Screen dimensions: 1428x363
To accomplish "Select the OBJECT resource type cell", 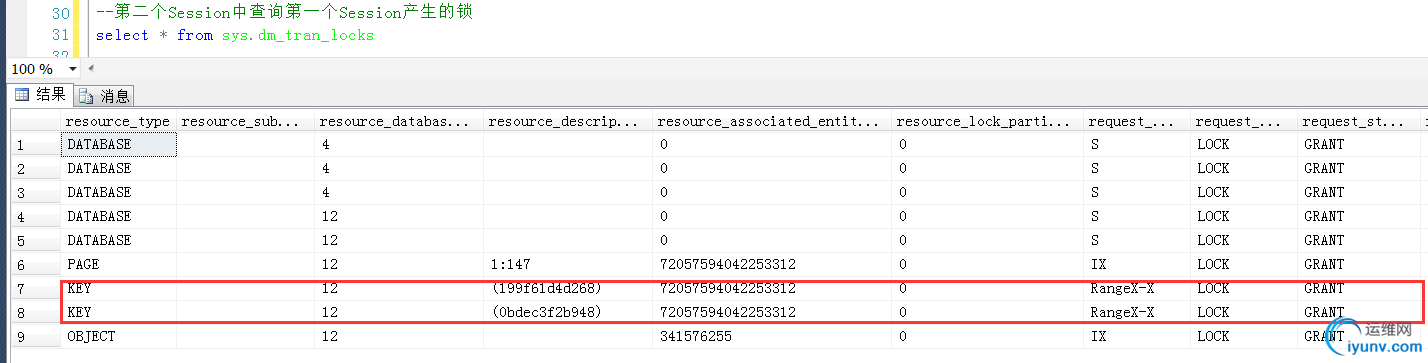I will point(118,337).
